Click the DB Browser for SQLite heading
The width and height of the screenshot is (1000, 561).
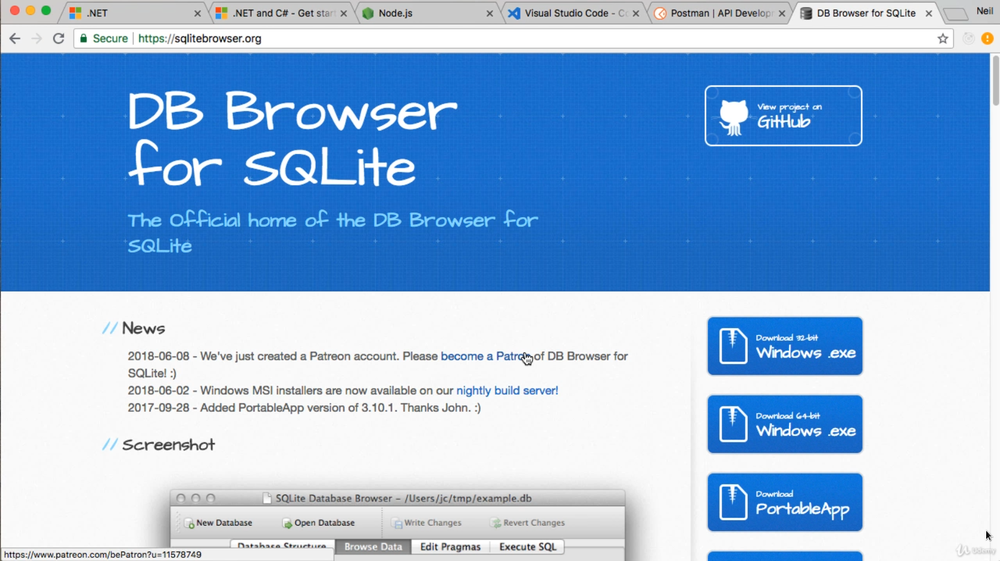coord(292,138)
